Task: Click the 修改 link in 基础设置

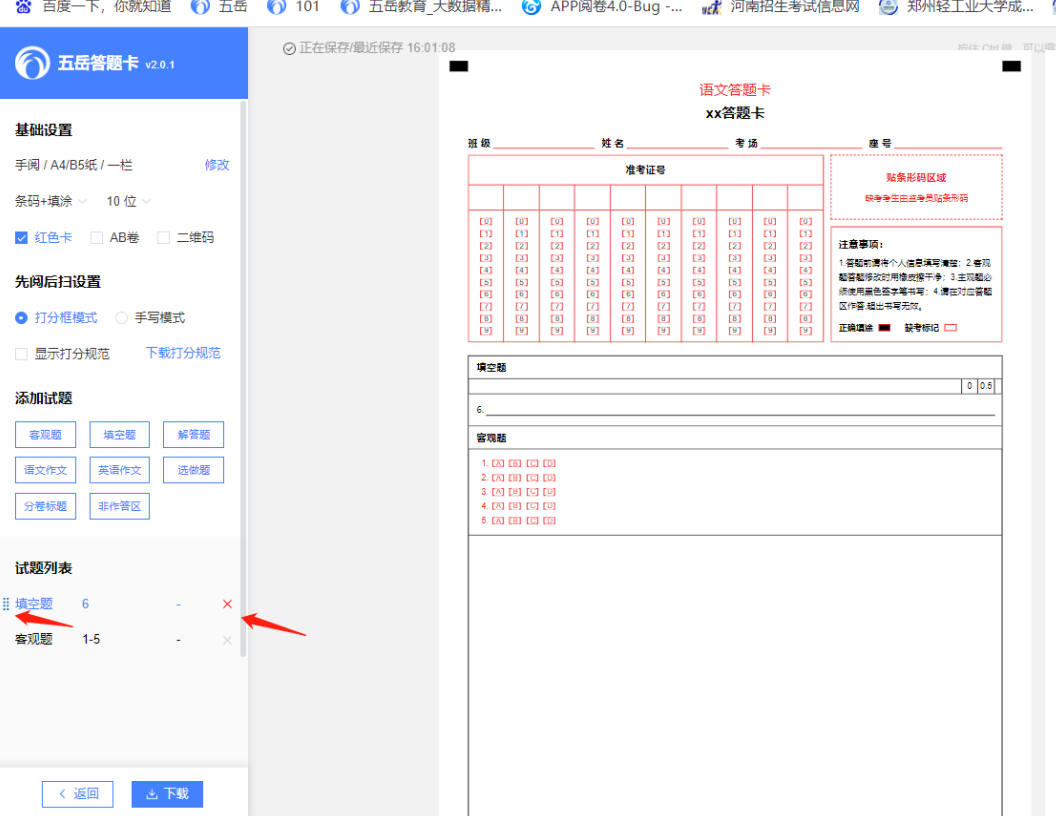Action: 217,165
